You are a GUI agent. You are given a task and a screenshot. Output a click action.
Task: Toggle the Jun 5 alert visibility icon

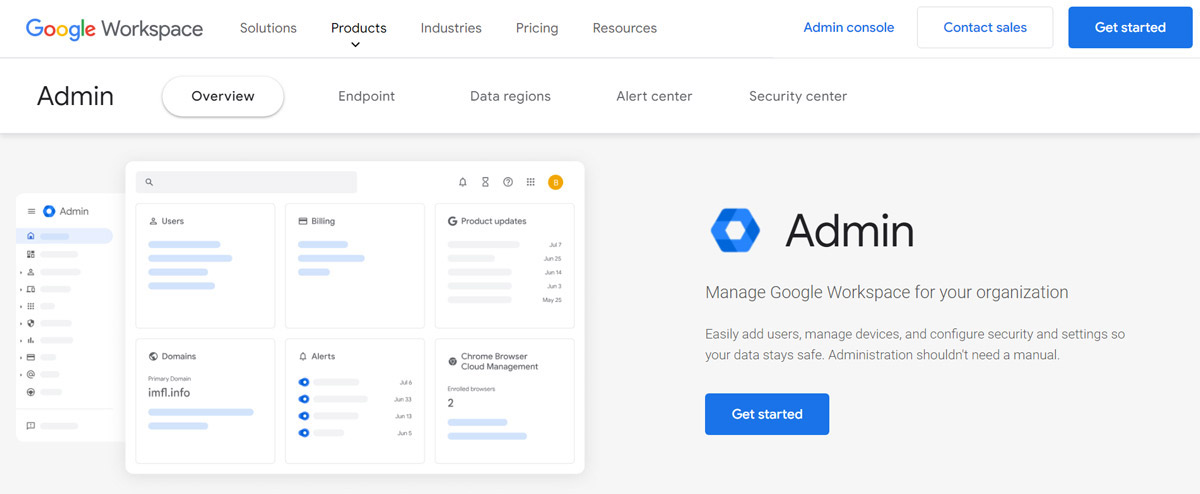[304, 433]
